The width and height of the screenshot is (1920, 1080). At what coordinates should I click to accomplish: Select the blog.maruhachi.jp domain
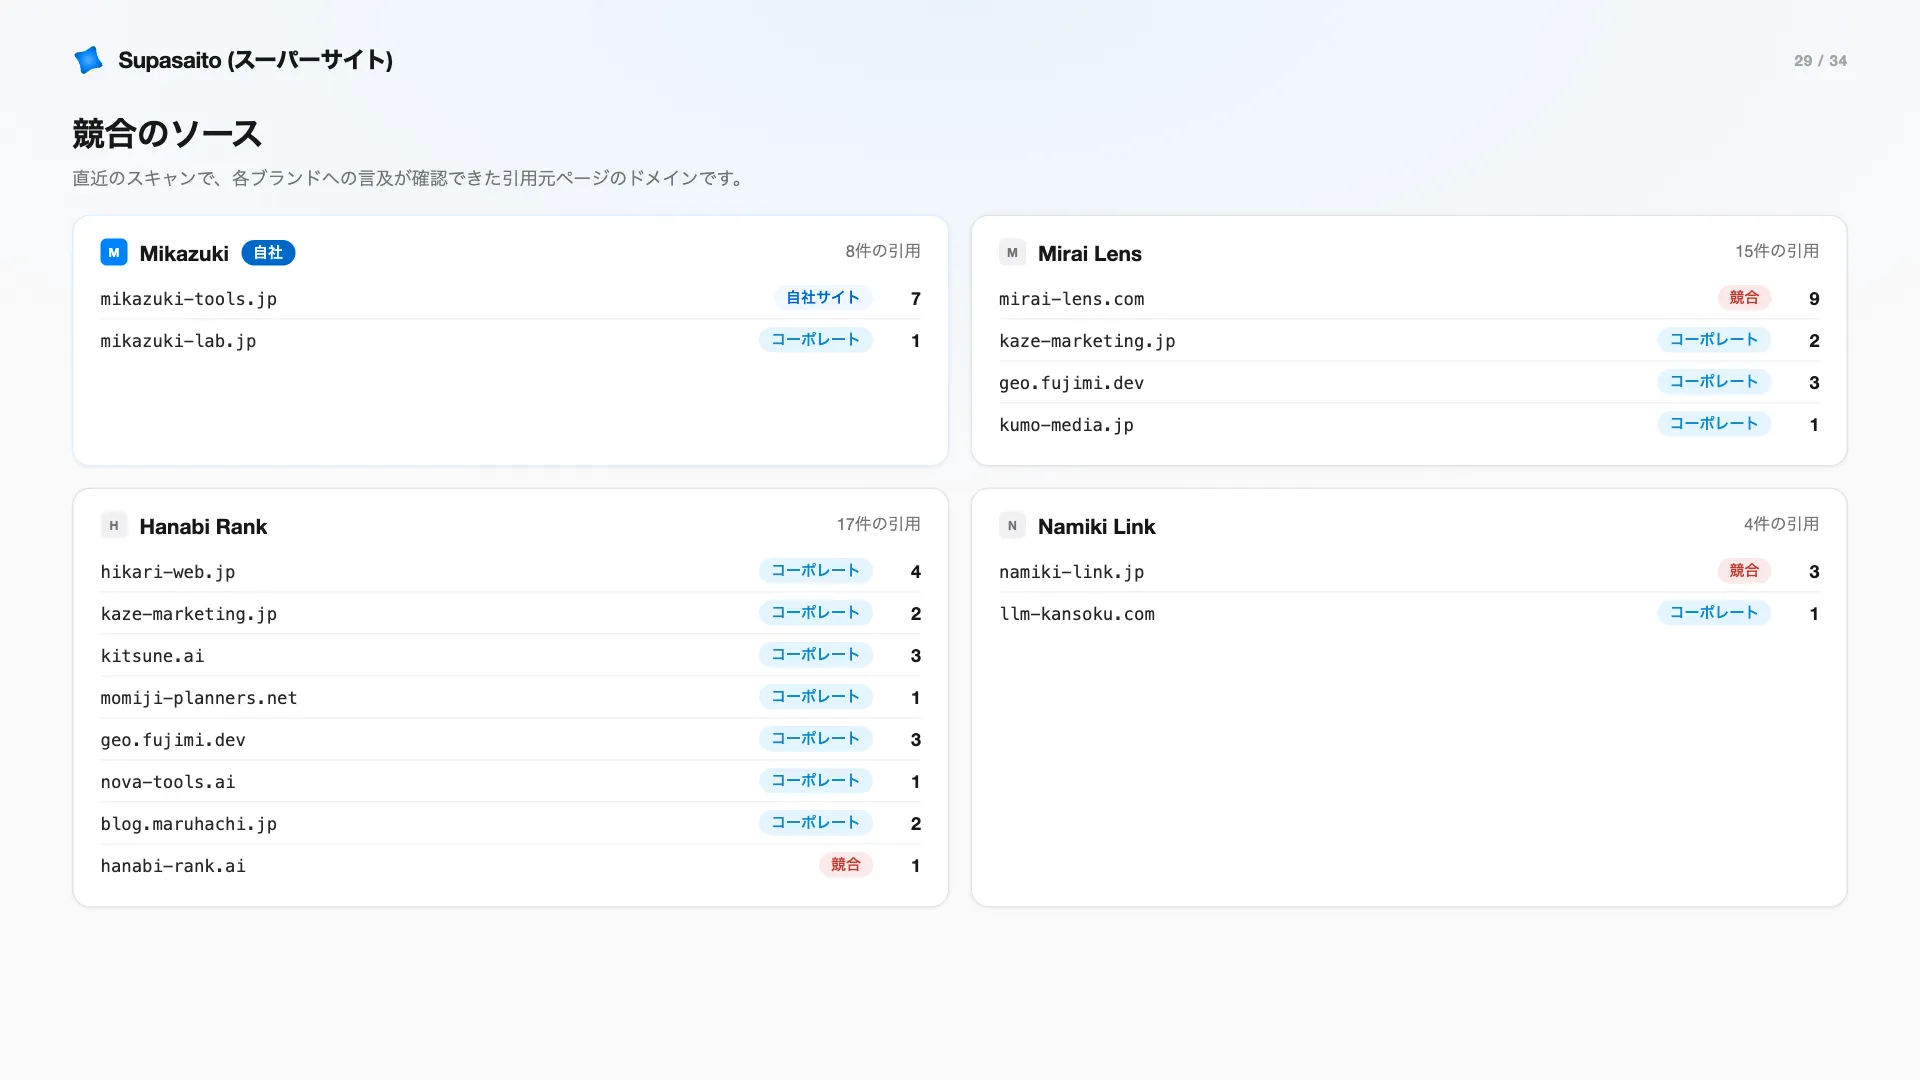(x=188, y=824)
